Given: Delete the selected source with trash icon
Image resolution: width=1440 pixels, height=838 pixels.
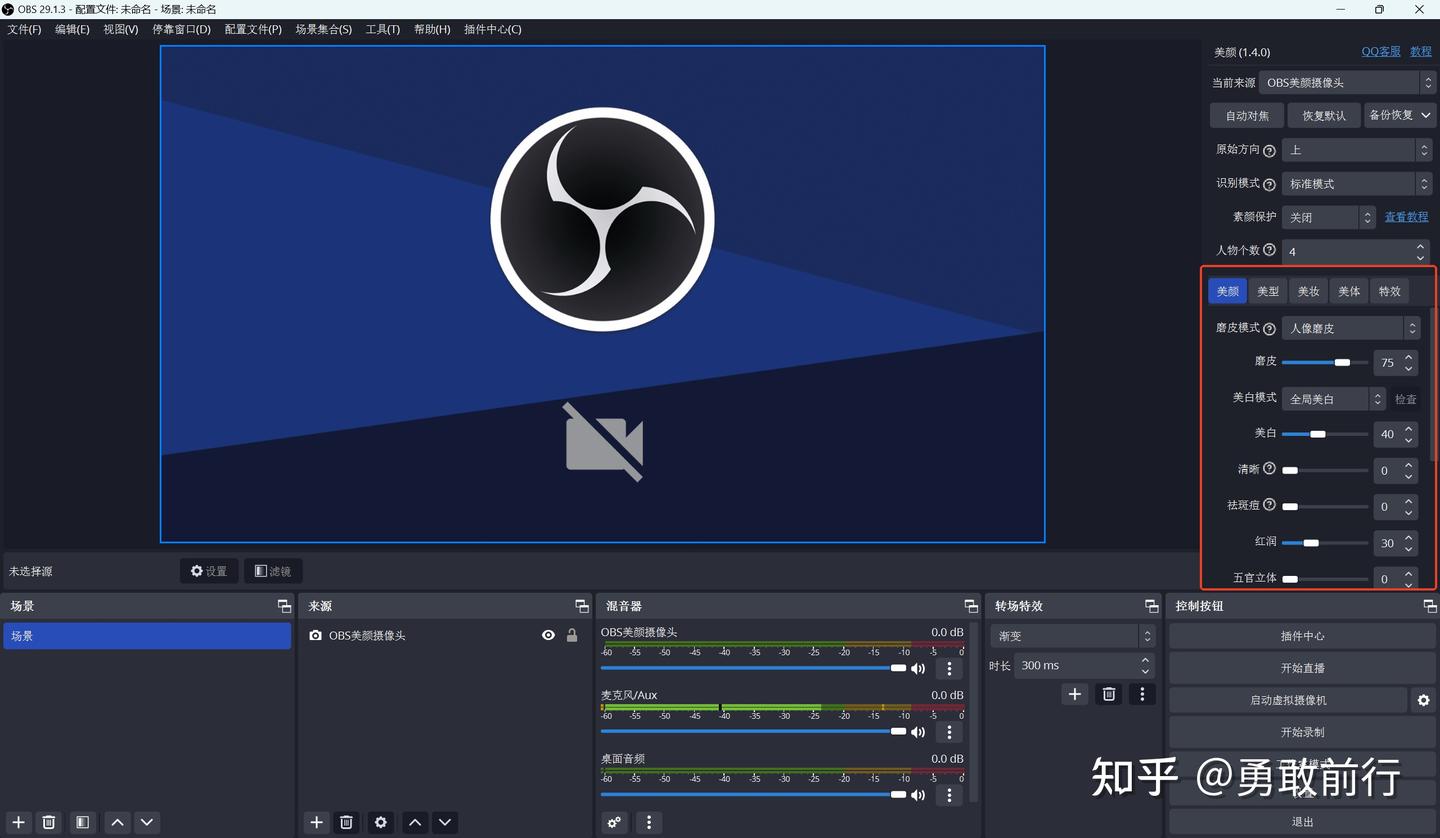Looking at the screenshot, I should (x=346, y=822).
